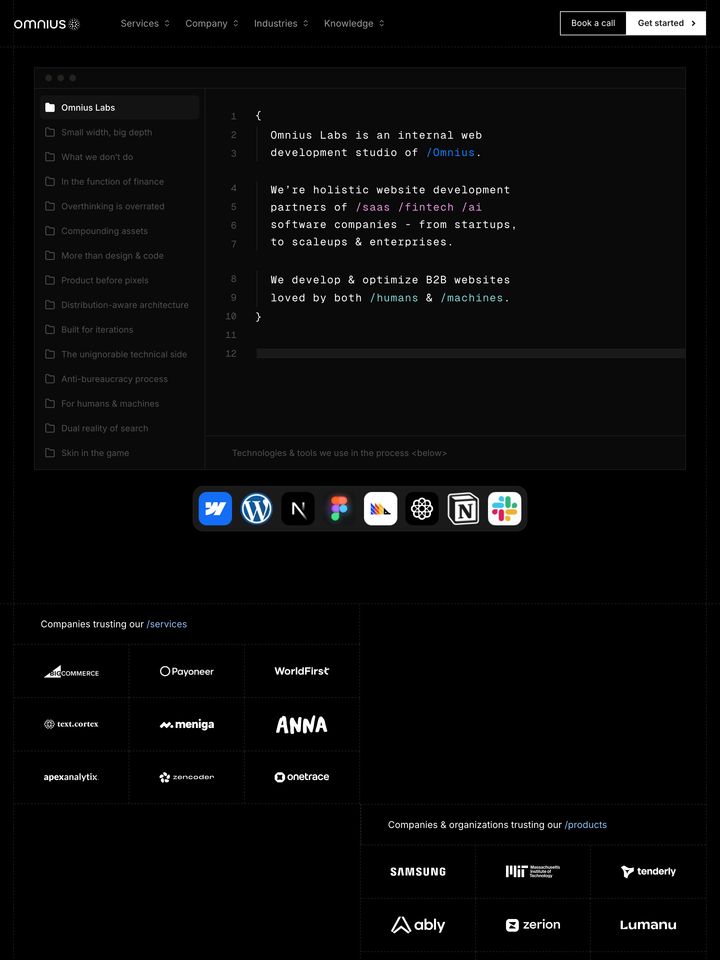Click the Lumanu logo
Screen dimensions: 720x960
coord(648,925)
